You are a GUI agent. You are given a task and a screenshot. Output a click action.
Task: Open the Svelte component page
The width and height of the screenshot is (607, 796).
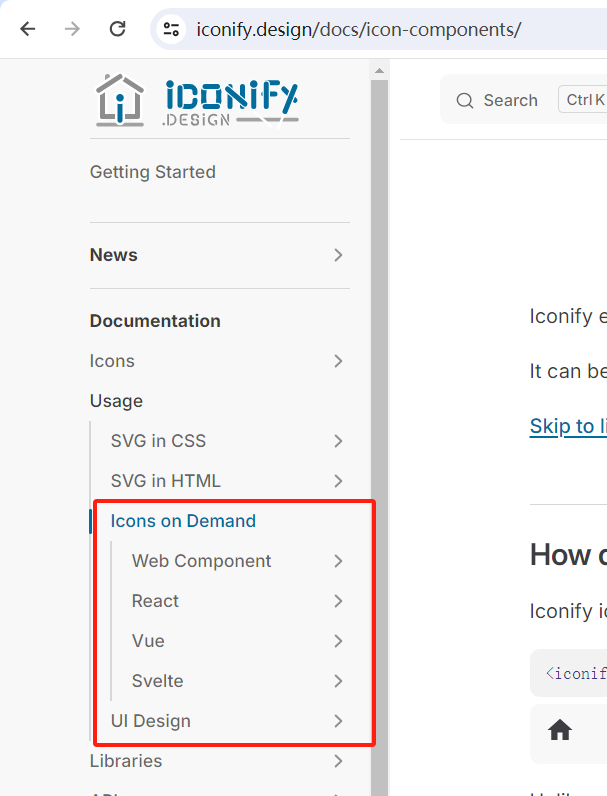tap(157, 681)
